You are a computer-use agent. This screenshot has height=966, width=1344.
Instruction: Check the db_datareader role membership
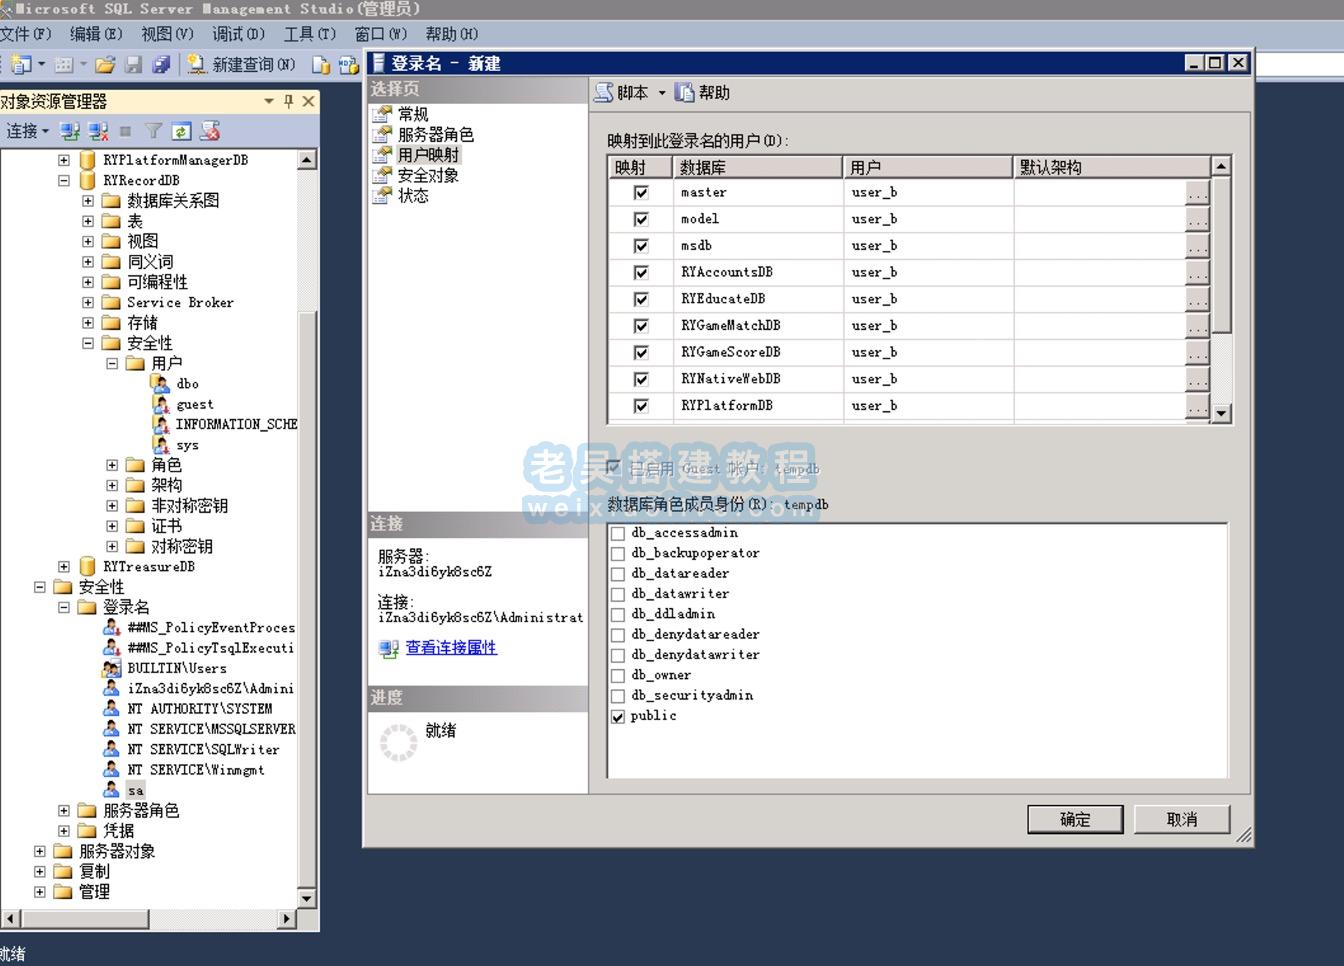click(x=618, y=573)
